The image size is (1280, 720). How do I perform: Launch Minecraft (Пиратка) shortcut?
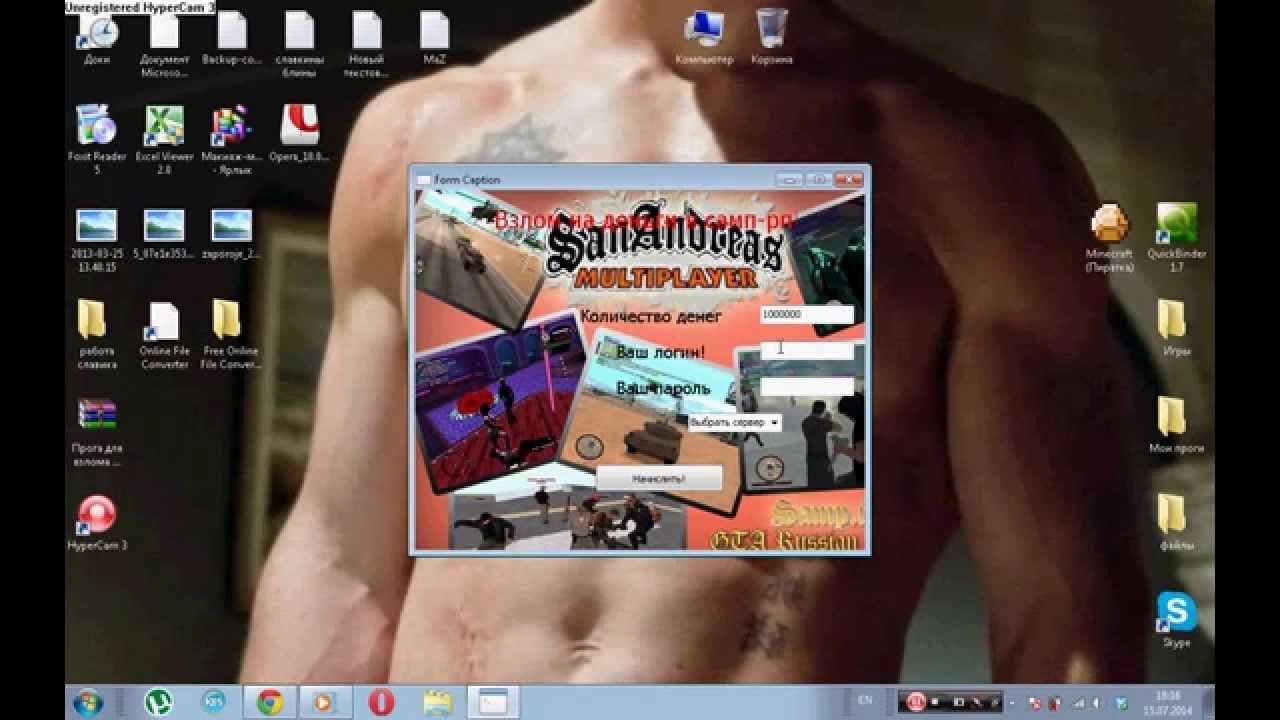[x=1110, y=238]
